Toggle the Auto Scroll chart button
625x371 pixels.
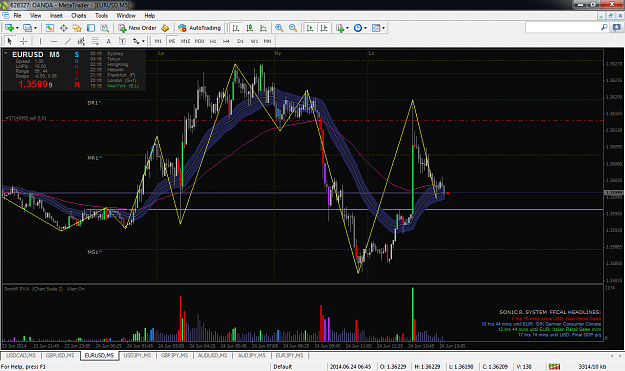point(310,28)
